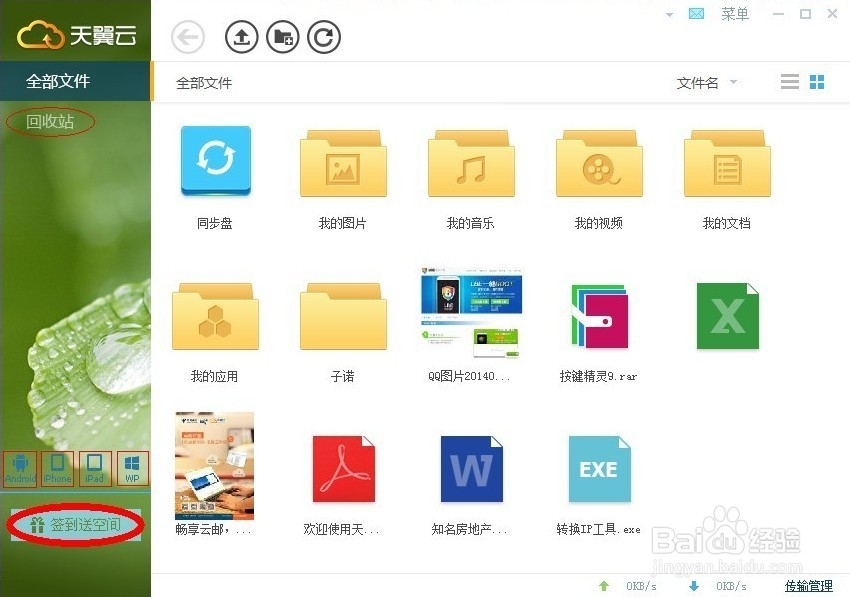Image resolution: width=850 pixels, height=597 pixels.
Task: Click the upload speed indicator
Action: (627, 586)
